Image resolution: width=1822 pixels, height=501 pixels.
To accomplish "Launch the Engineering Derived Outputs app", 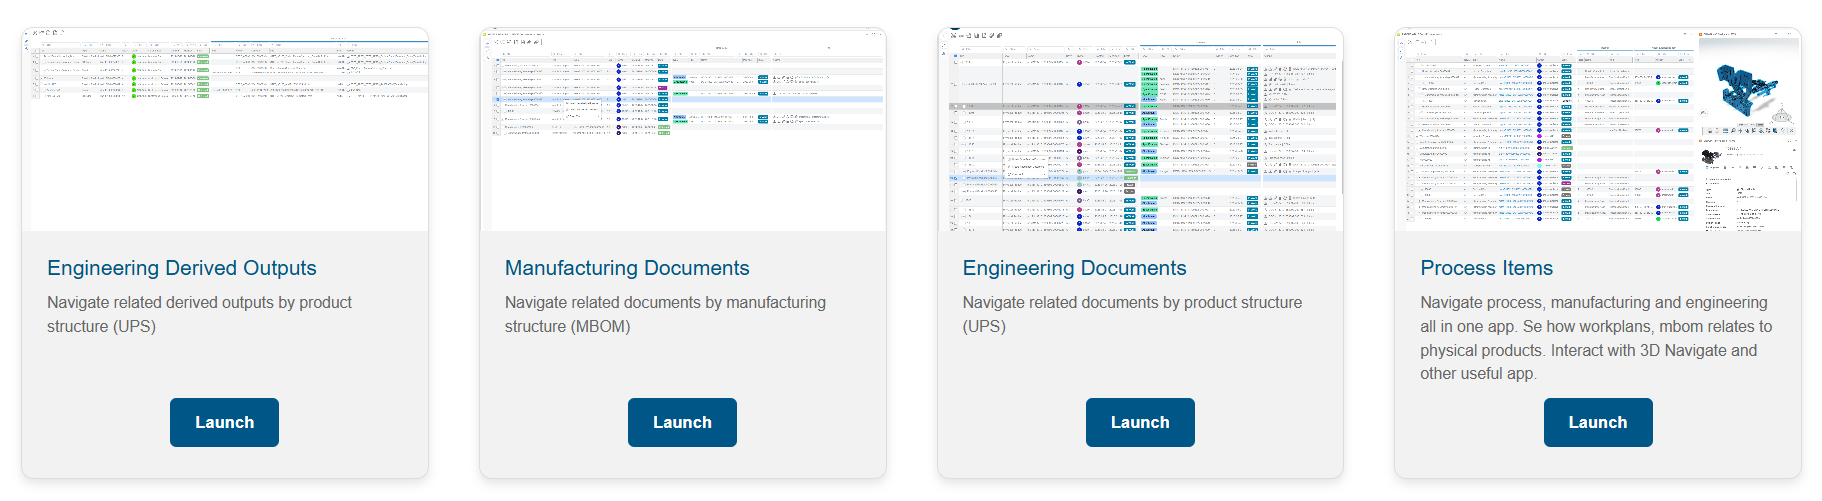I will pos(224,422).
